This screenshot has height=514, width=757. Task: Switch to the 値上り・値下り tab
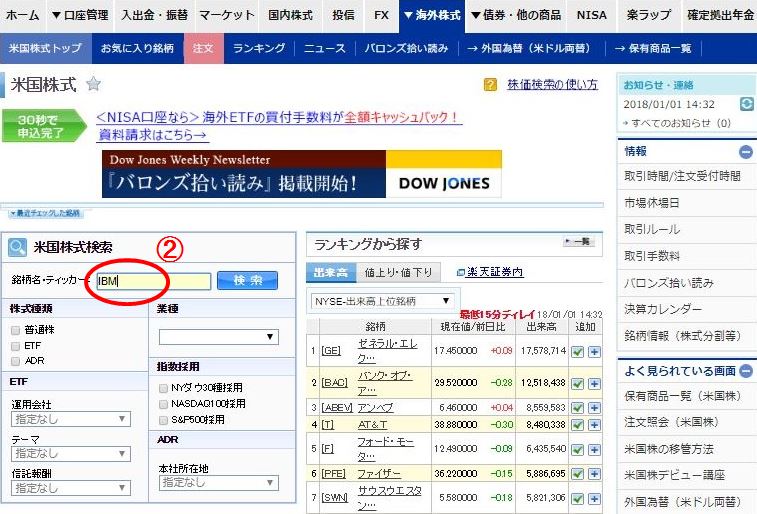[398, 273]
